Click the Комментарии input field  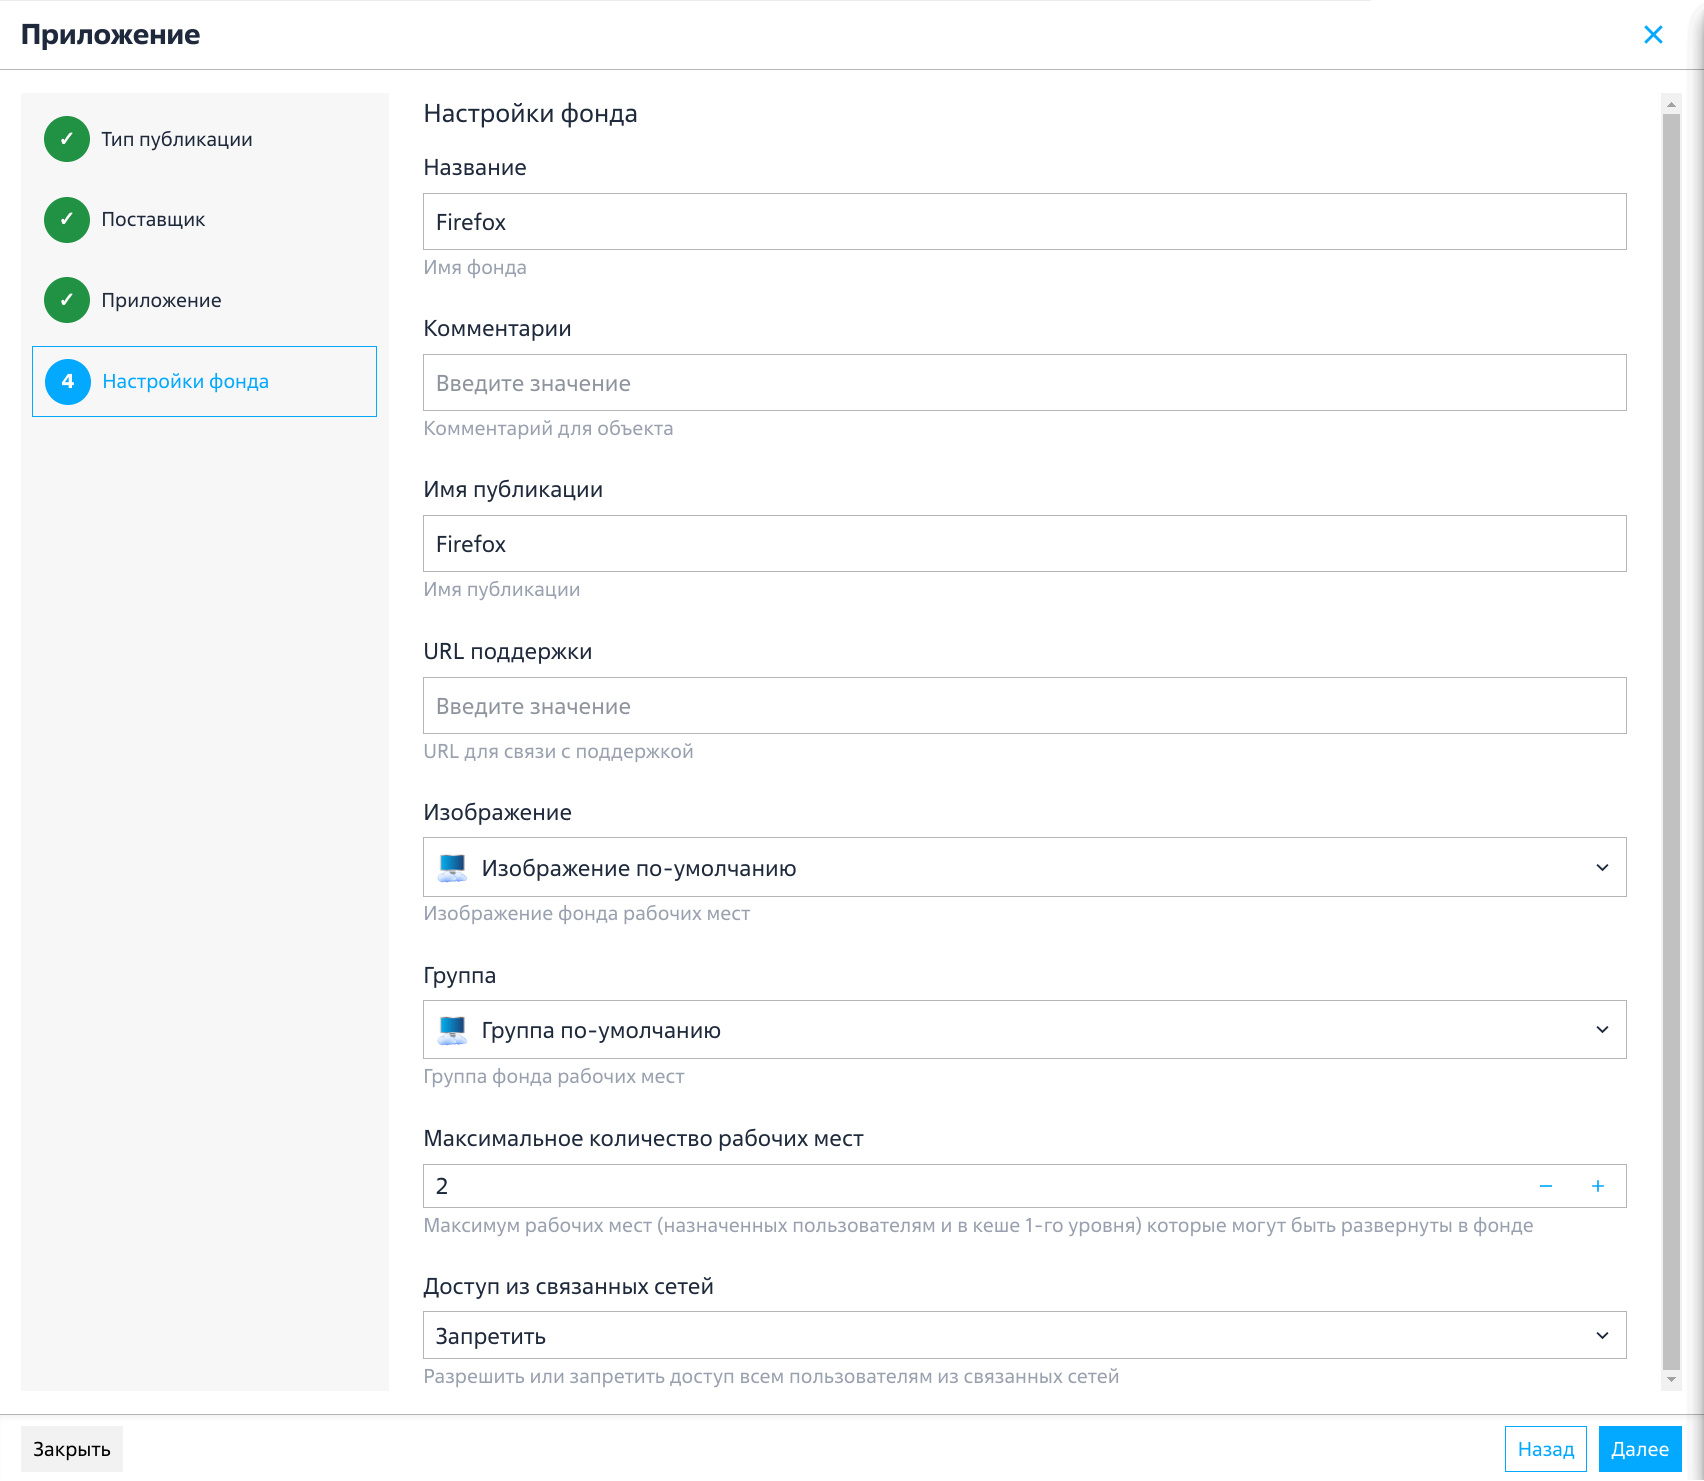[x=1025, y=382]
